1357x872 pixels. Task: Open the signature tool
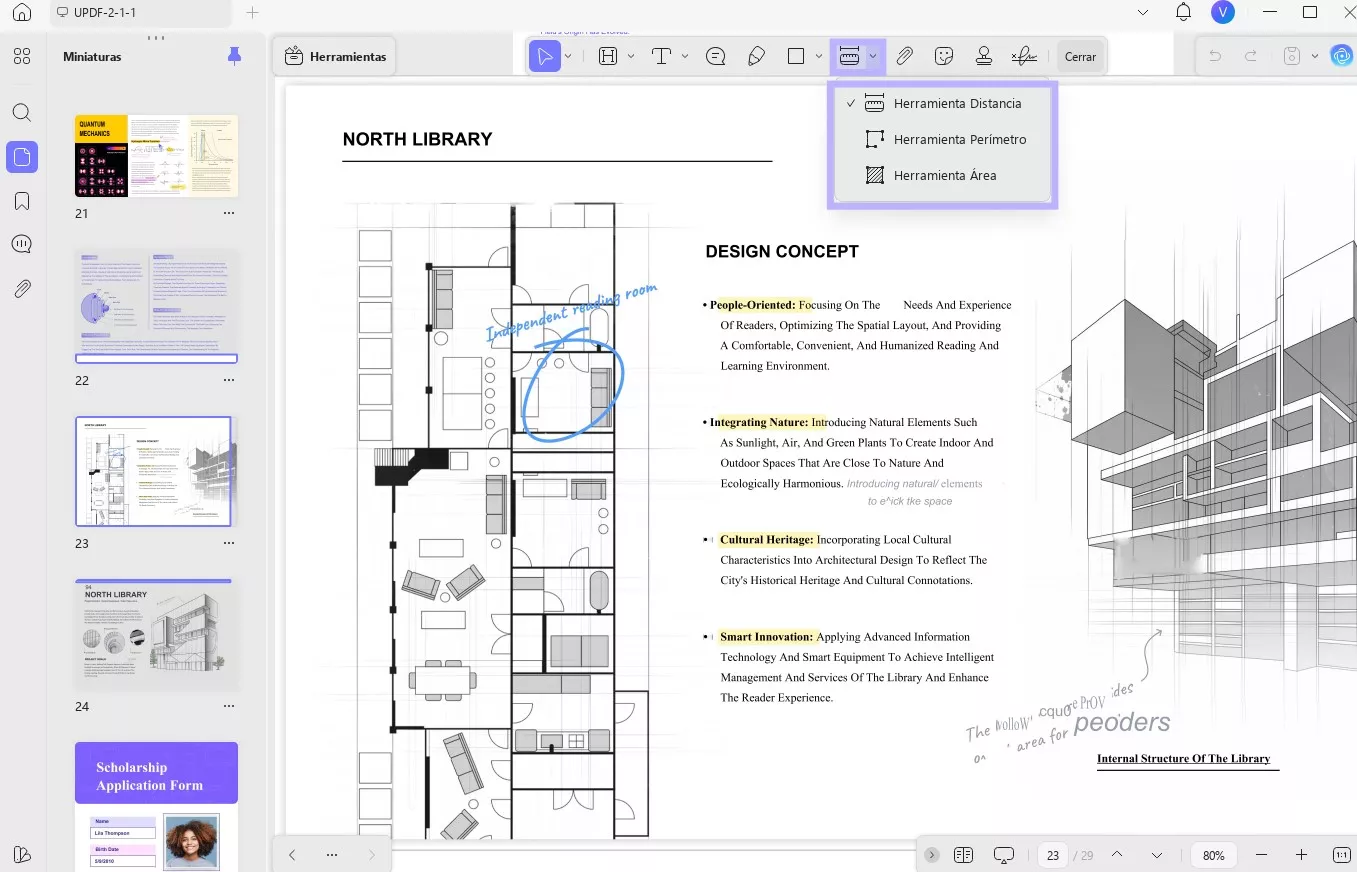(1024, 57)
